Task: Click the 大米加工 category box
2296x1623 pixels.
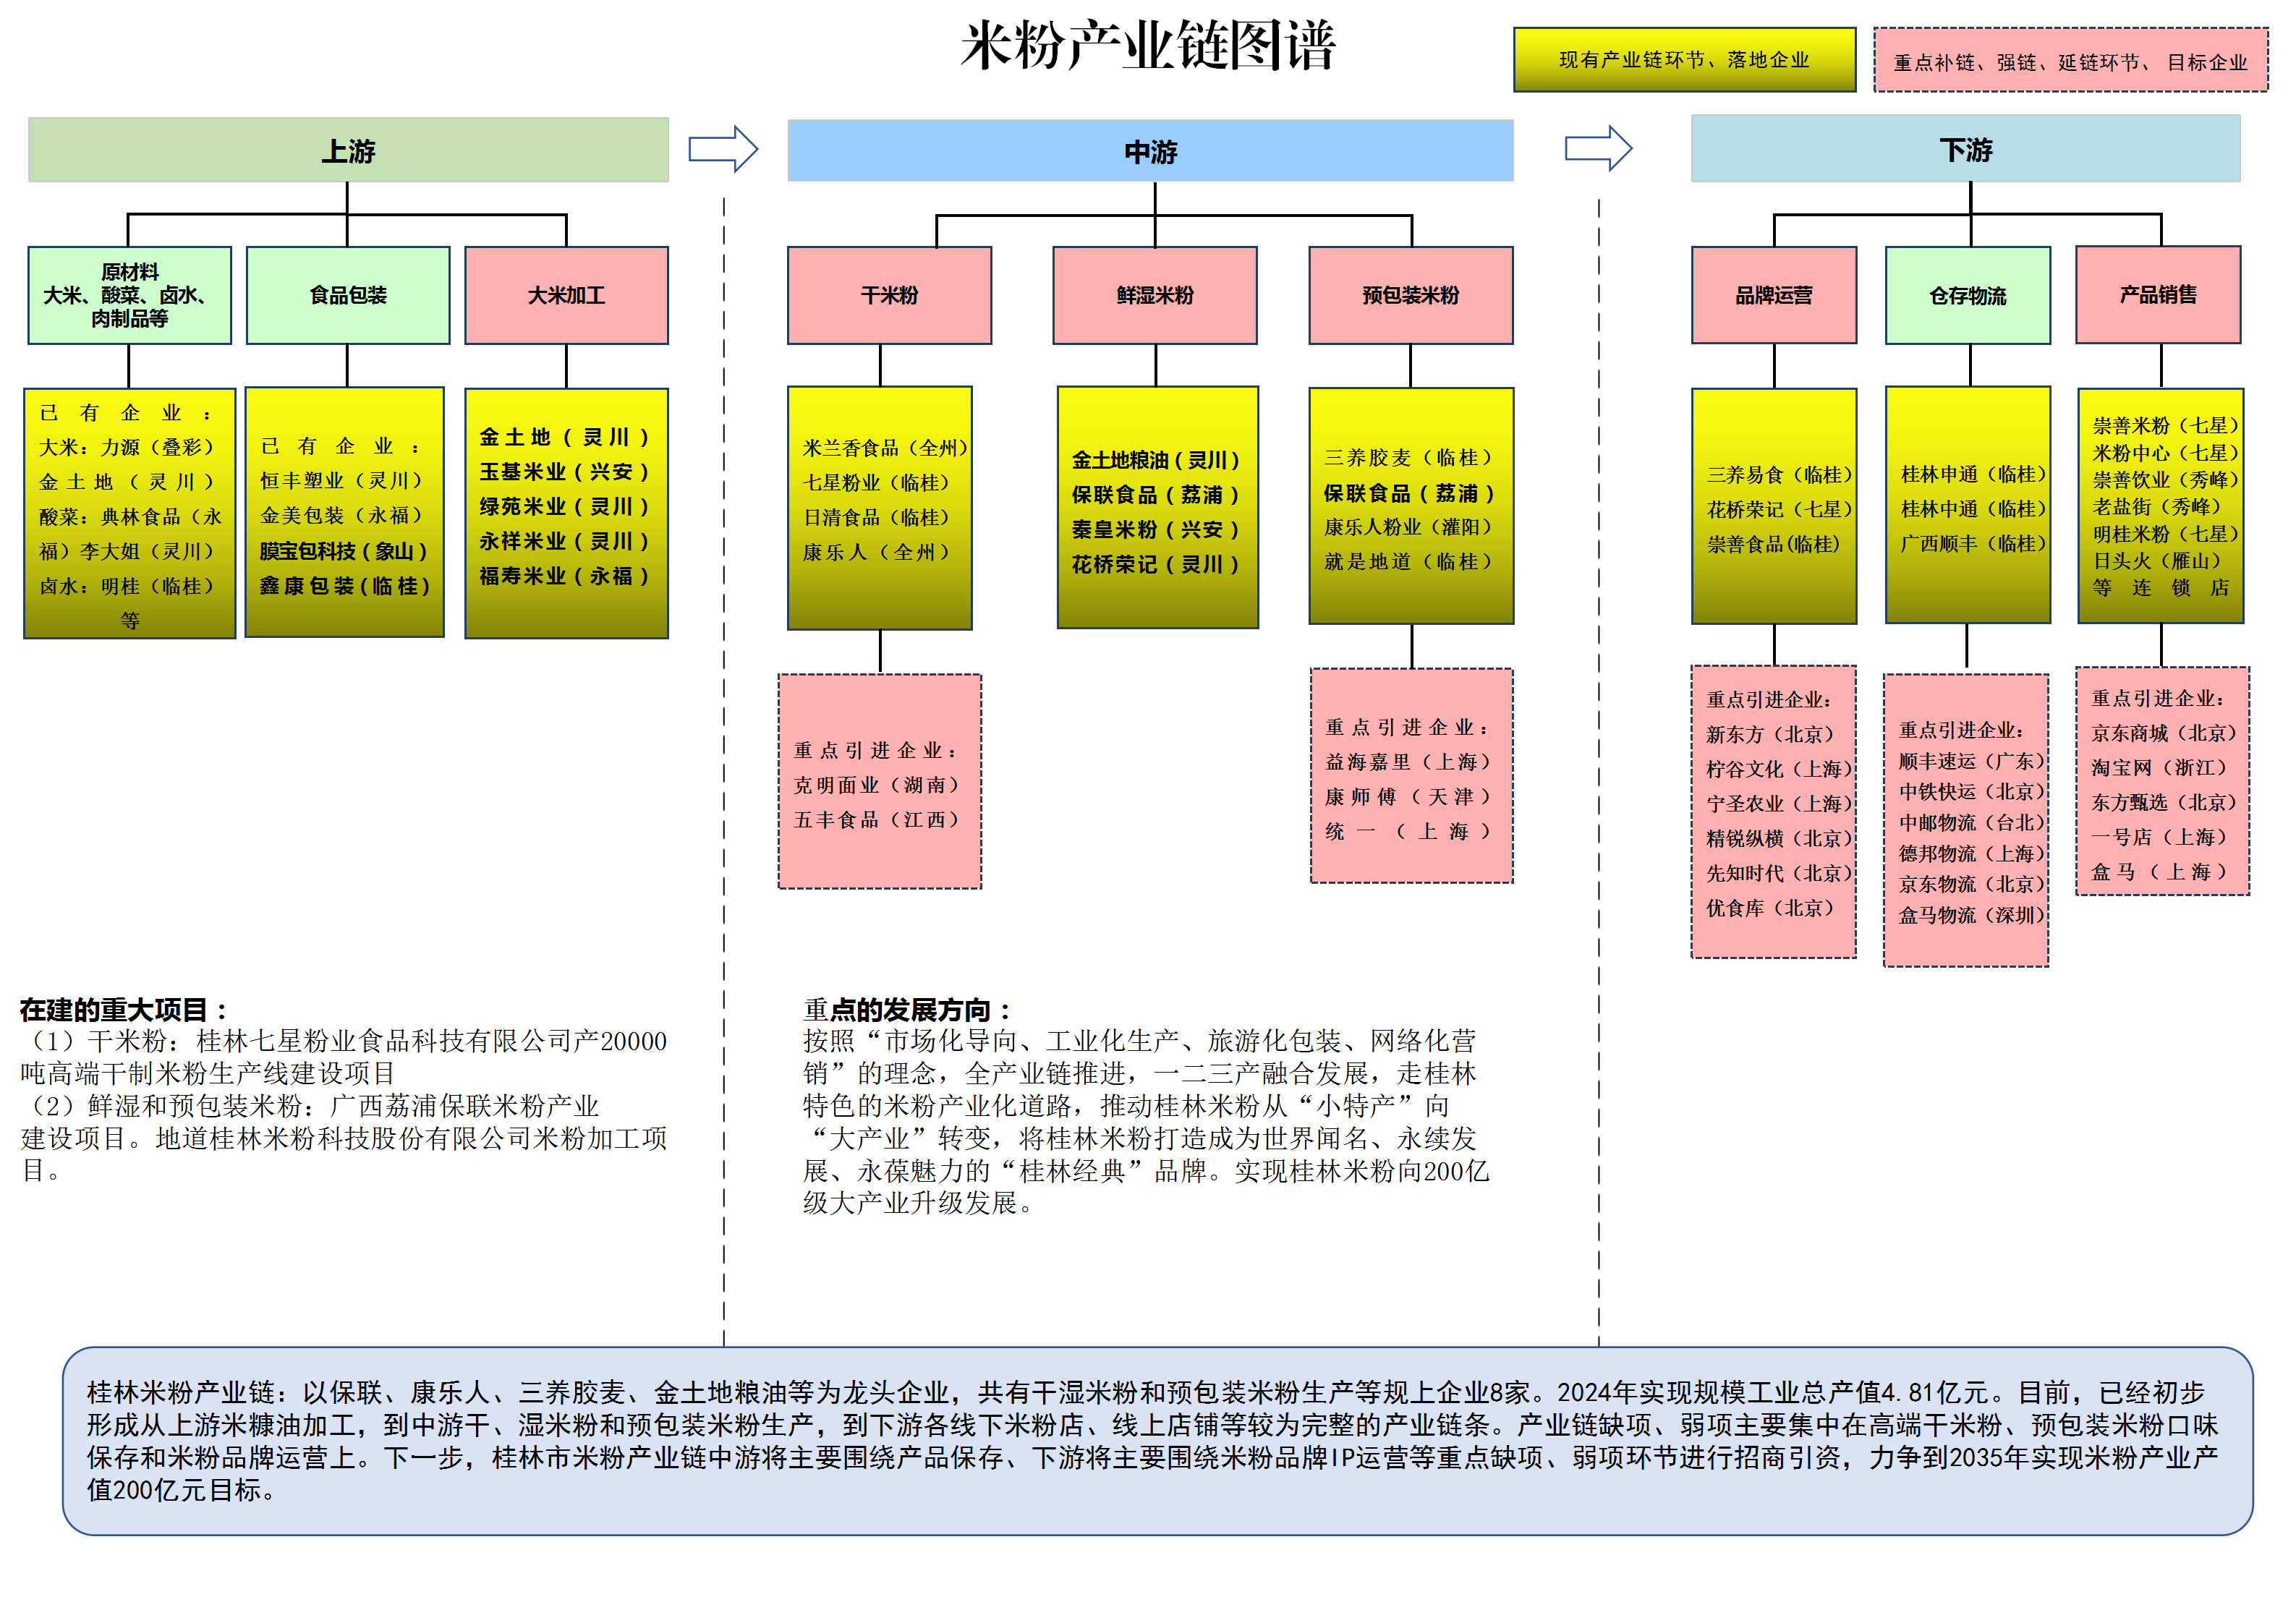Action: coord(566,295)
